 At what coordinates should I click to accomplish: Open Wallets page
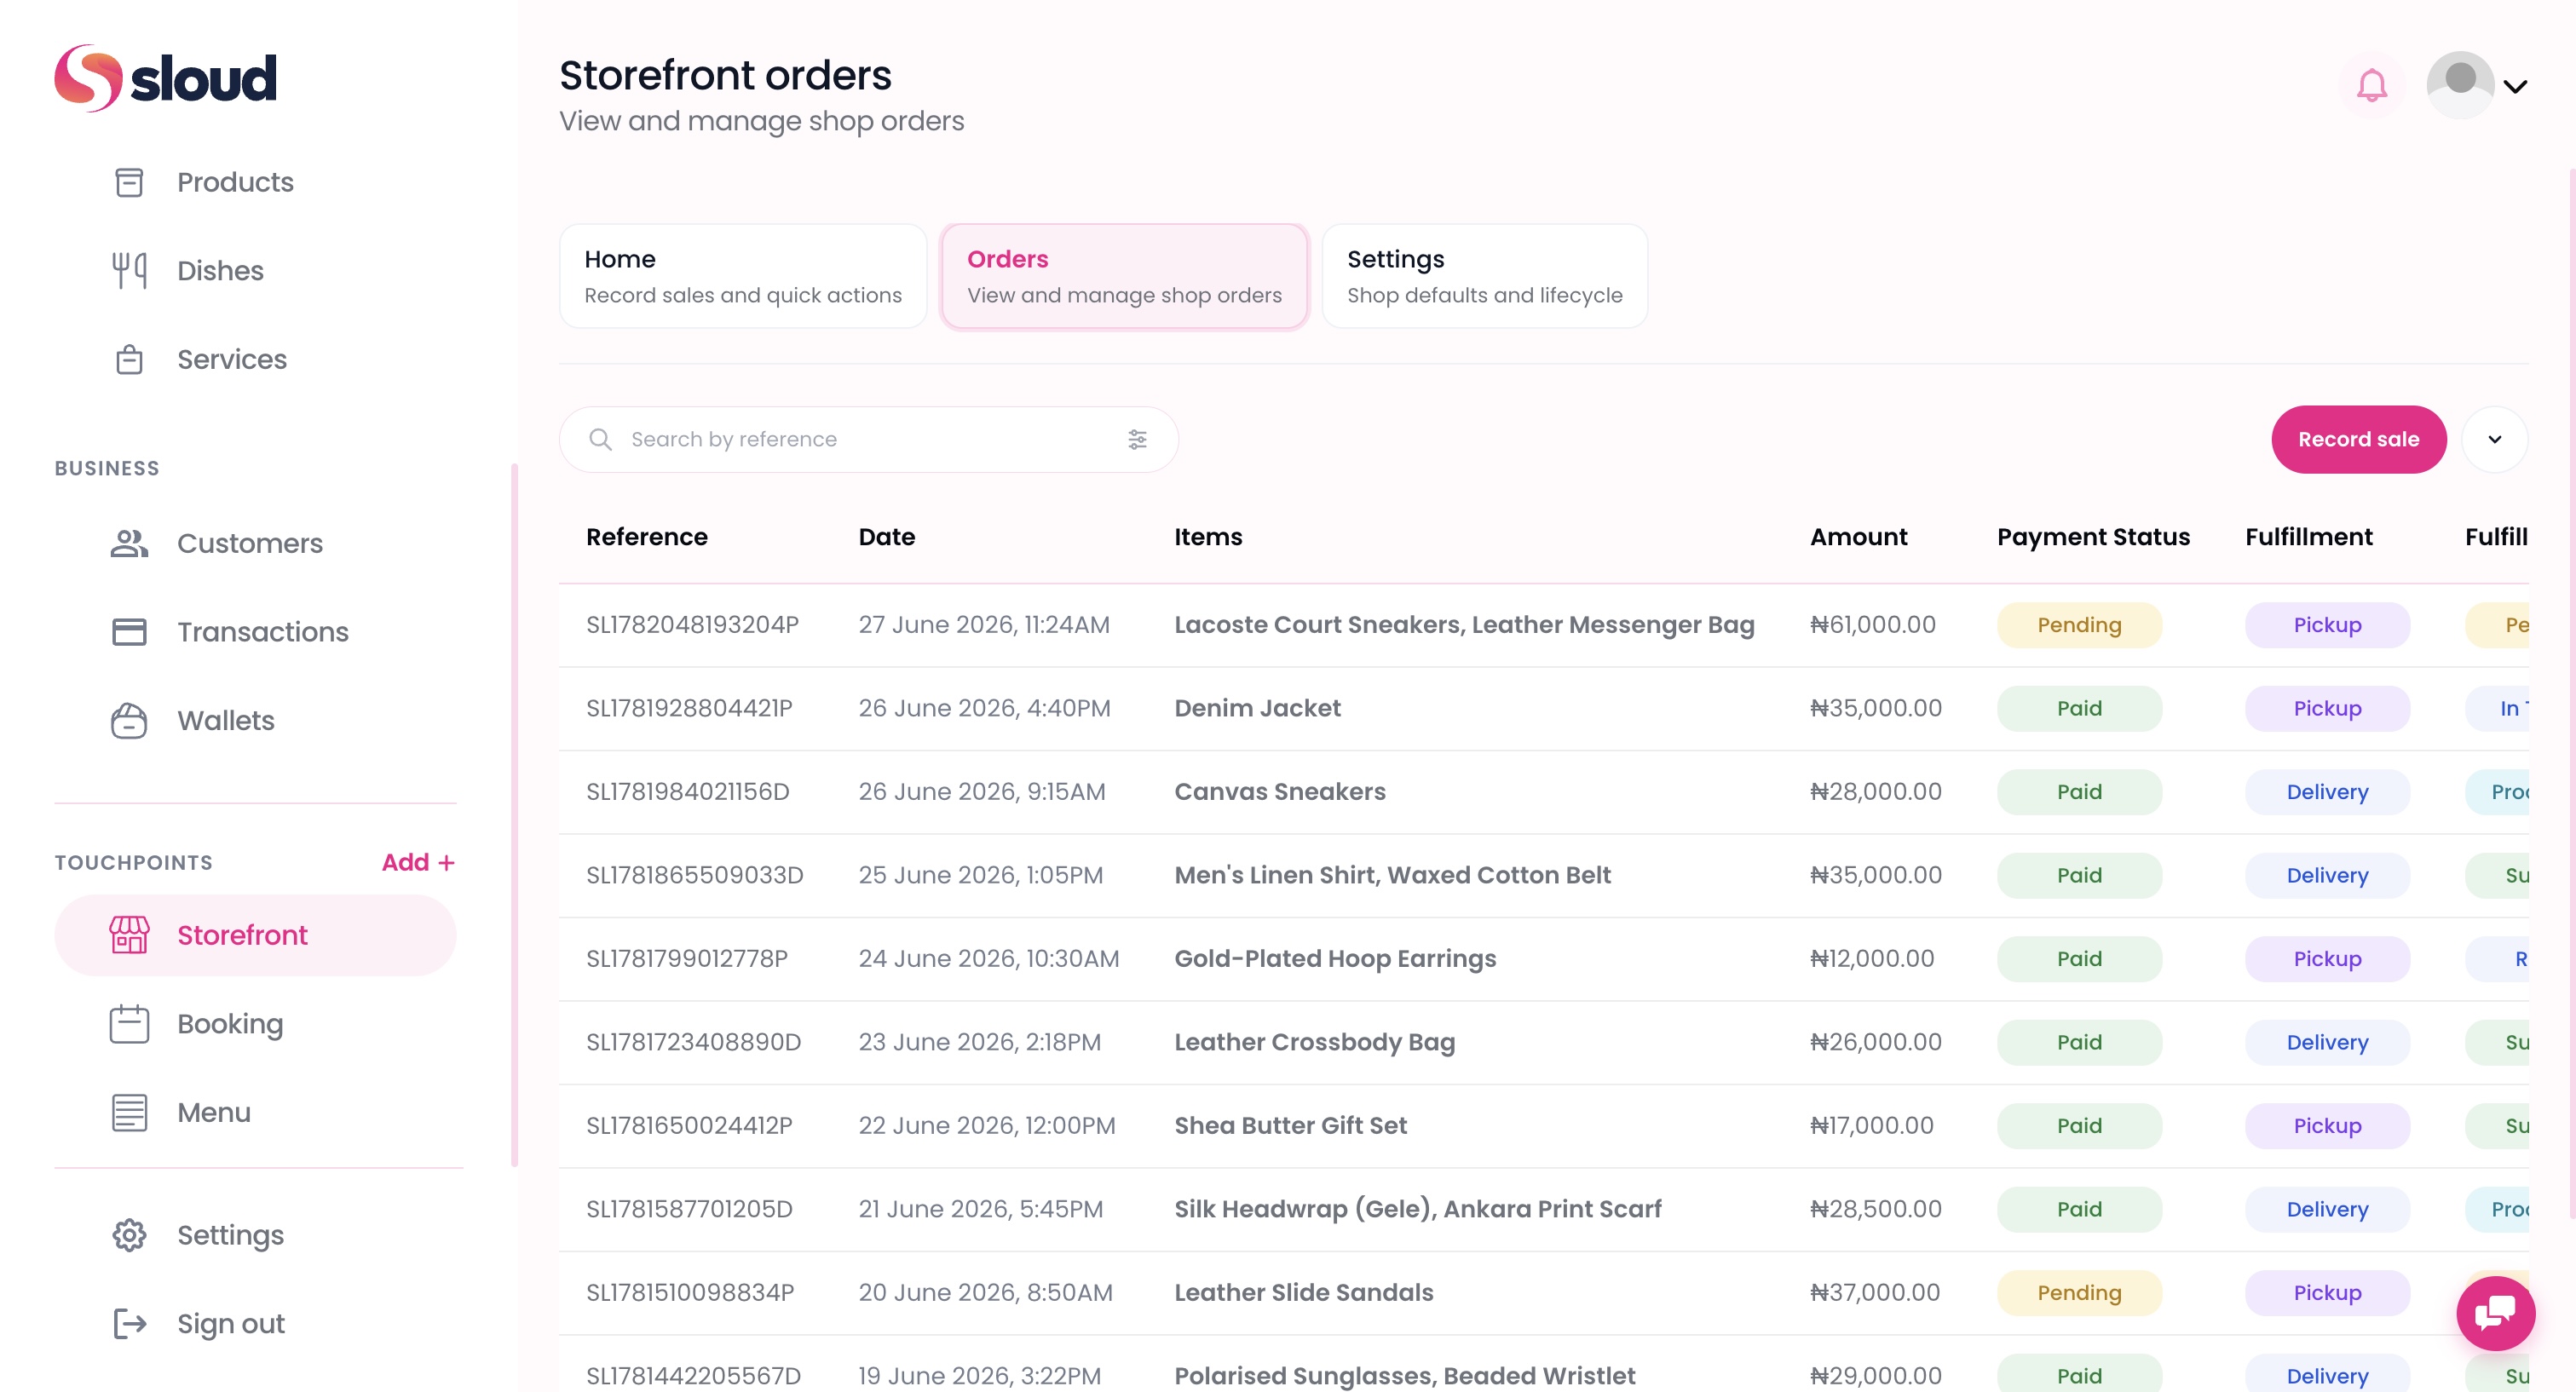pyautogui.click(x=226, y=721)
